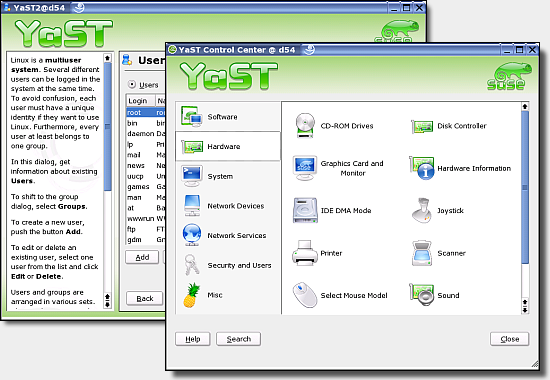Click the Hardware category label
Screen dimensions: 550x380
click(x=224, y=147)
